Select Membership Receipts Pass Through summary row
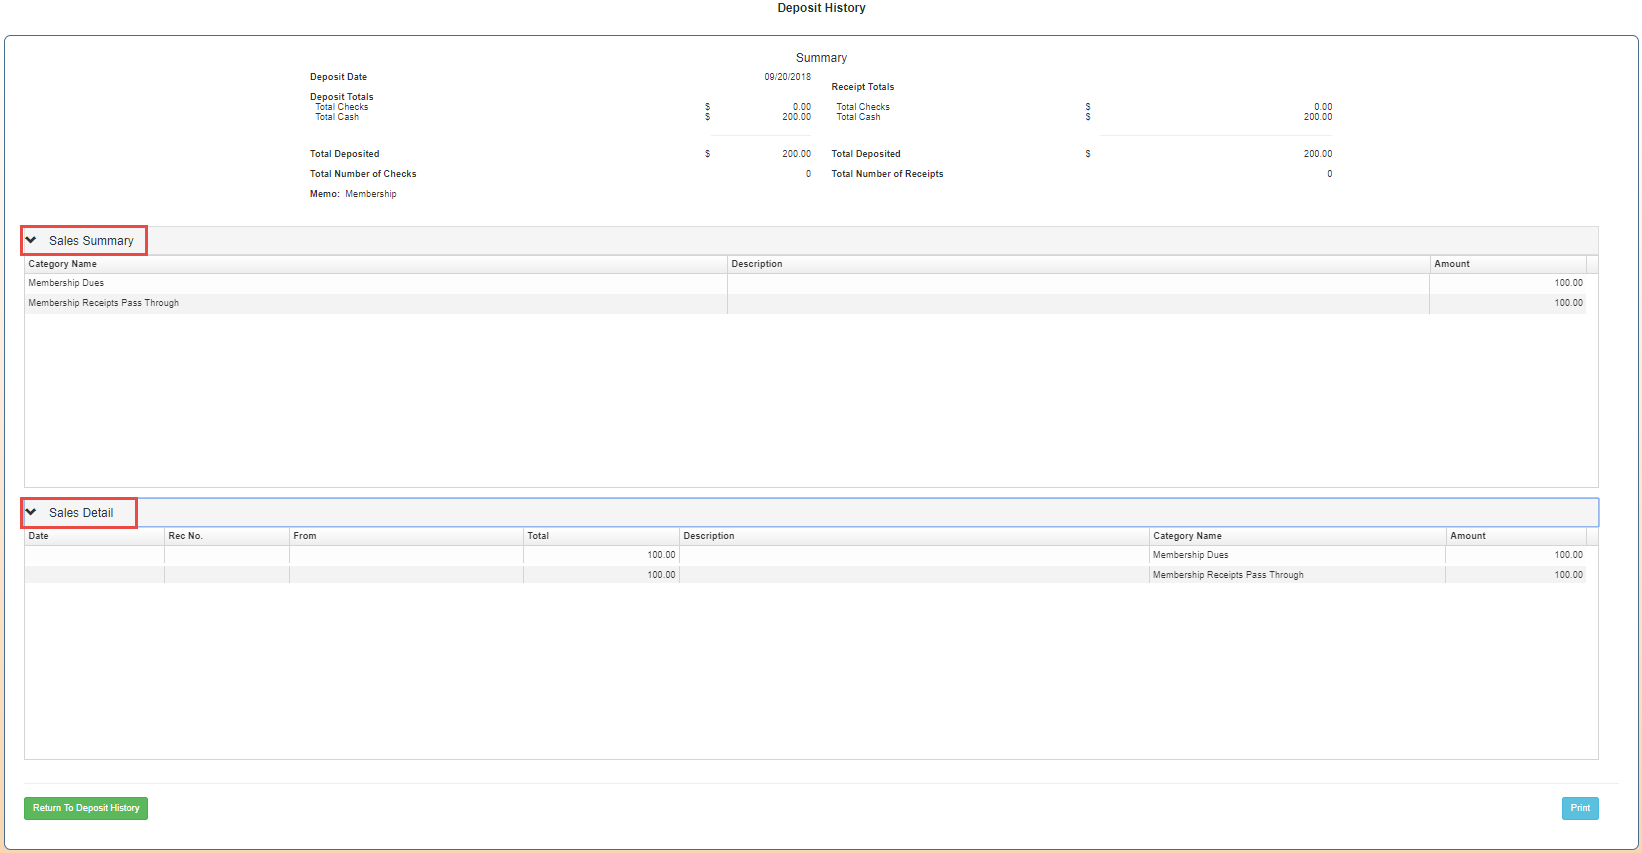Viewport: 1642px width, 853px height. 104,303
